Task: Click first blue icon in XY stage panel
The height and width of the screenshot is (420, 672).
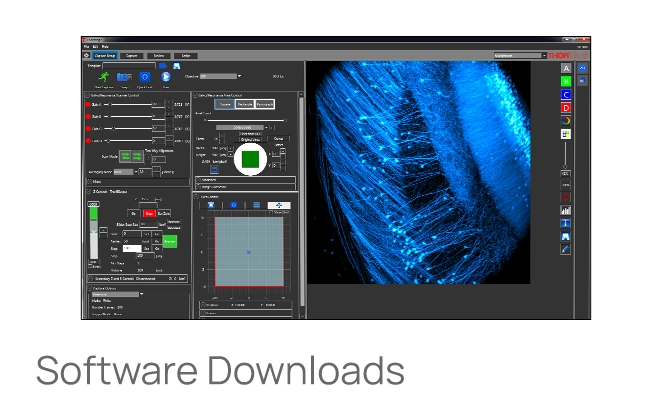Action: [x=211, y=205]
